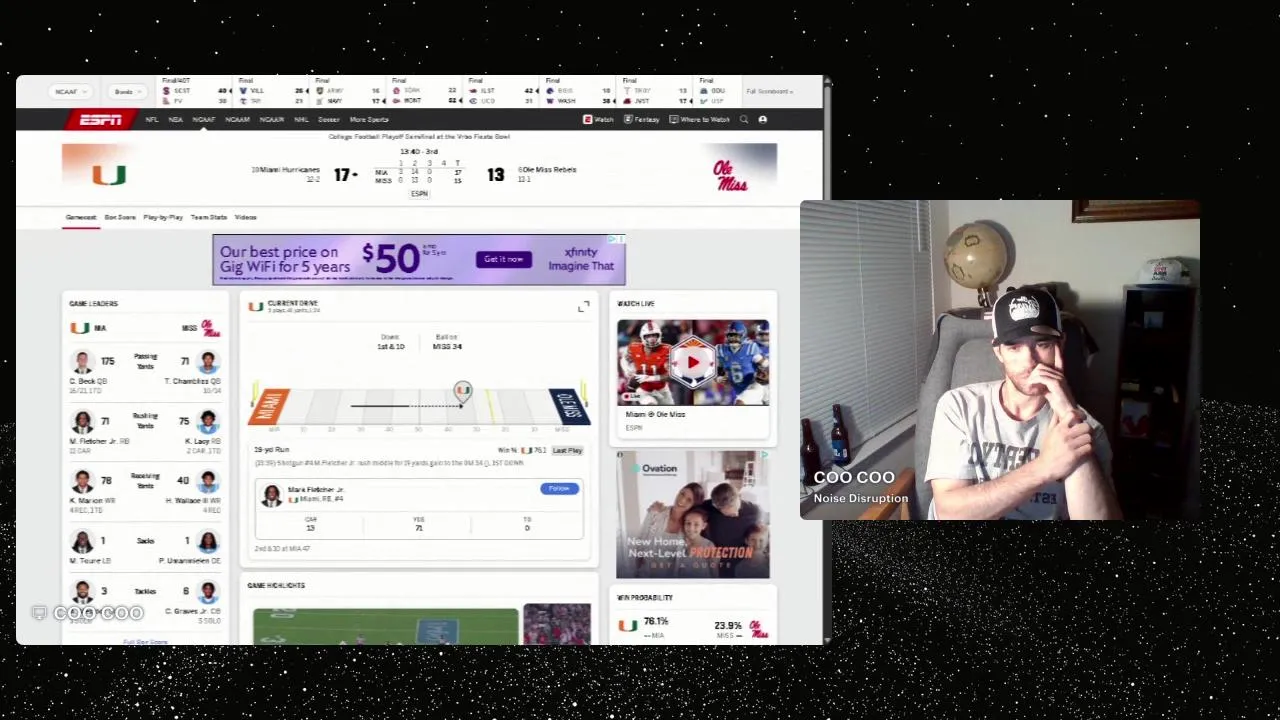The image size is (1280, 720).
Task: Open the NCAAF league dropdown in scoreboard
Action: [71, 92]
